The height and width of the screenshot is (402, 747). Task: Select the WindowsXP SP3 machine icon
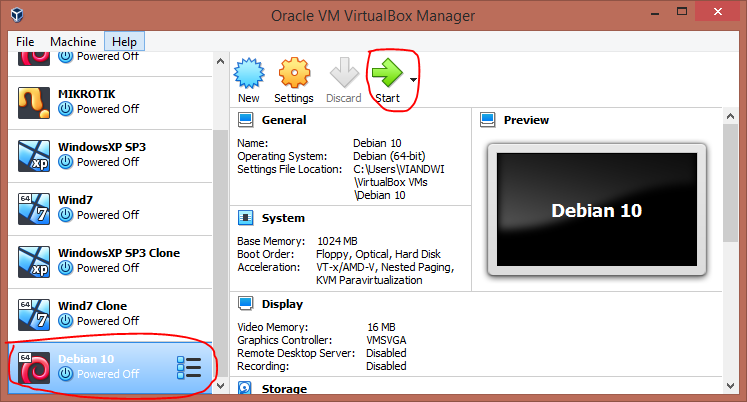pyautogui.click(x=34, y=155)
